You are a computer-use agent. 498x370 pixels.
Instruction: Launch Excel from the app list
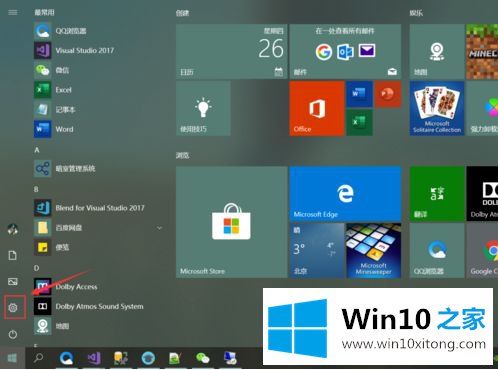tap(97, 90)
